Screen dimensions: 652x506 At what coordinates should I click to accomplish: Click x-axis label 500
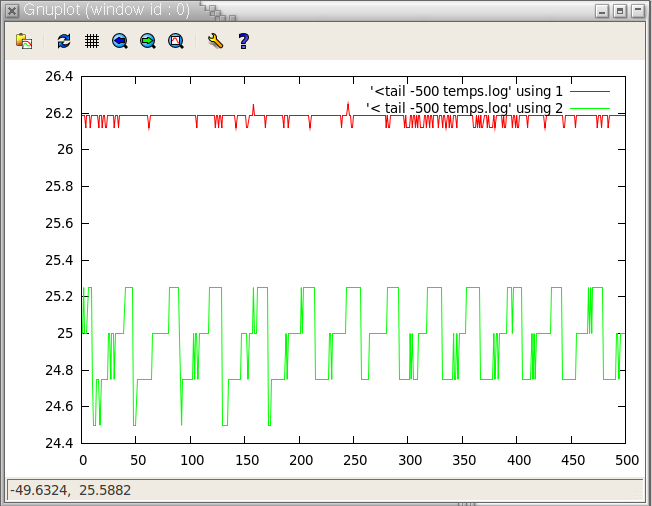pyautogui.click(x=627, y=460)
